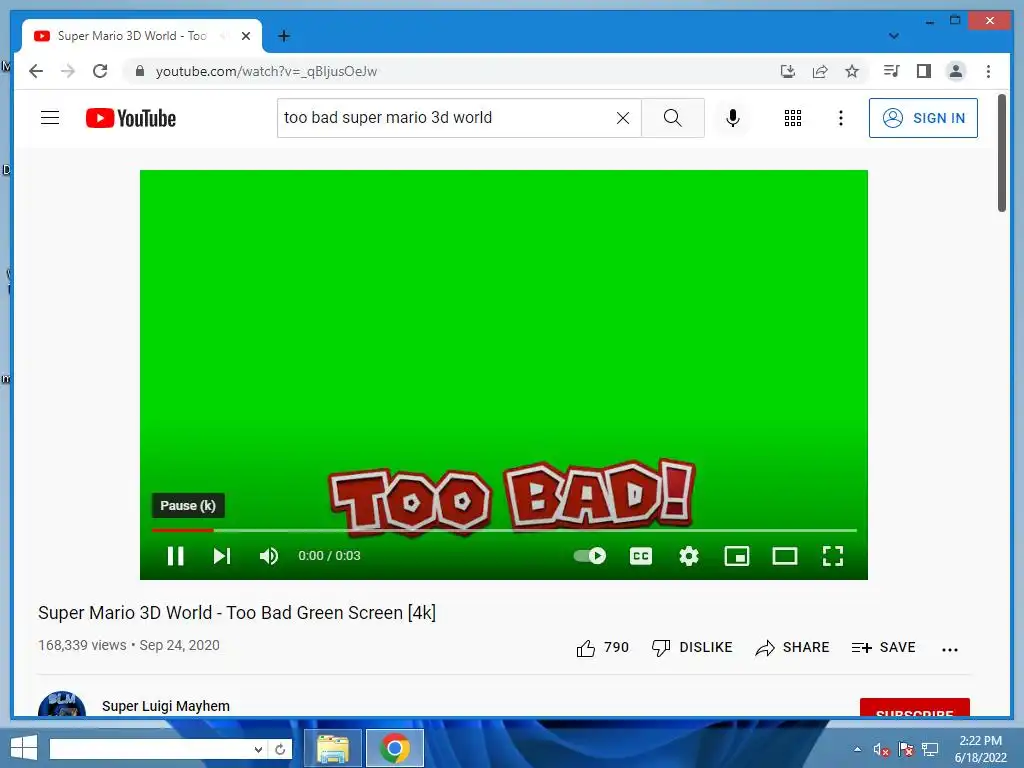The width and height of the screenshot is (1024, 768).
Task: Search with your voice microphone
Action: (x=733, y=118)
